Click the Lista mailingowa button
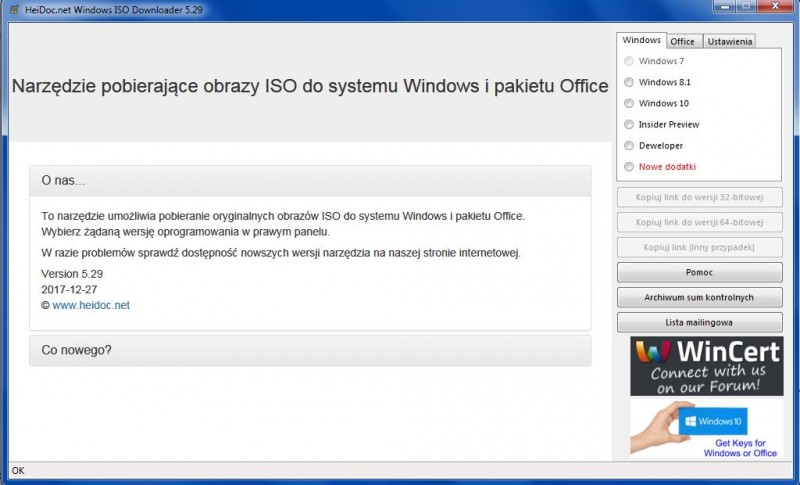Screen dimensions: 800x485 click(699, 322)
